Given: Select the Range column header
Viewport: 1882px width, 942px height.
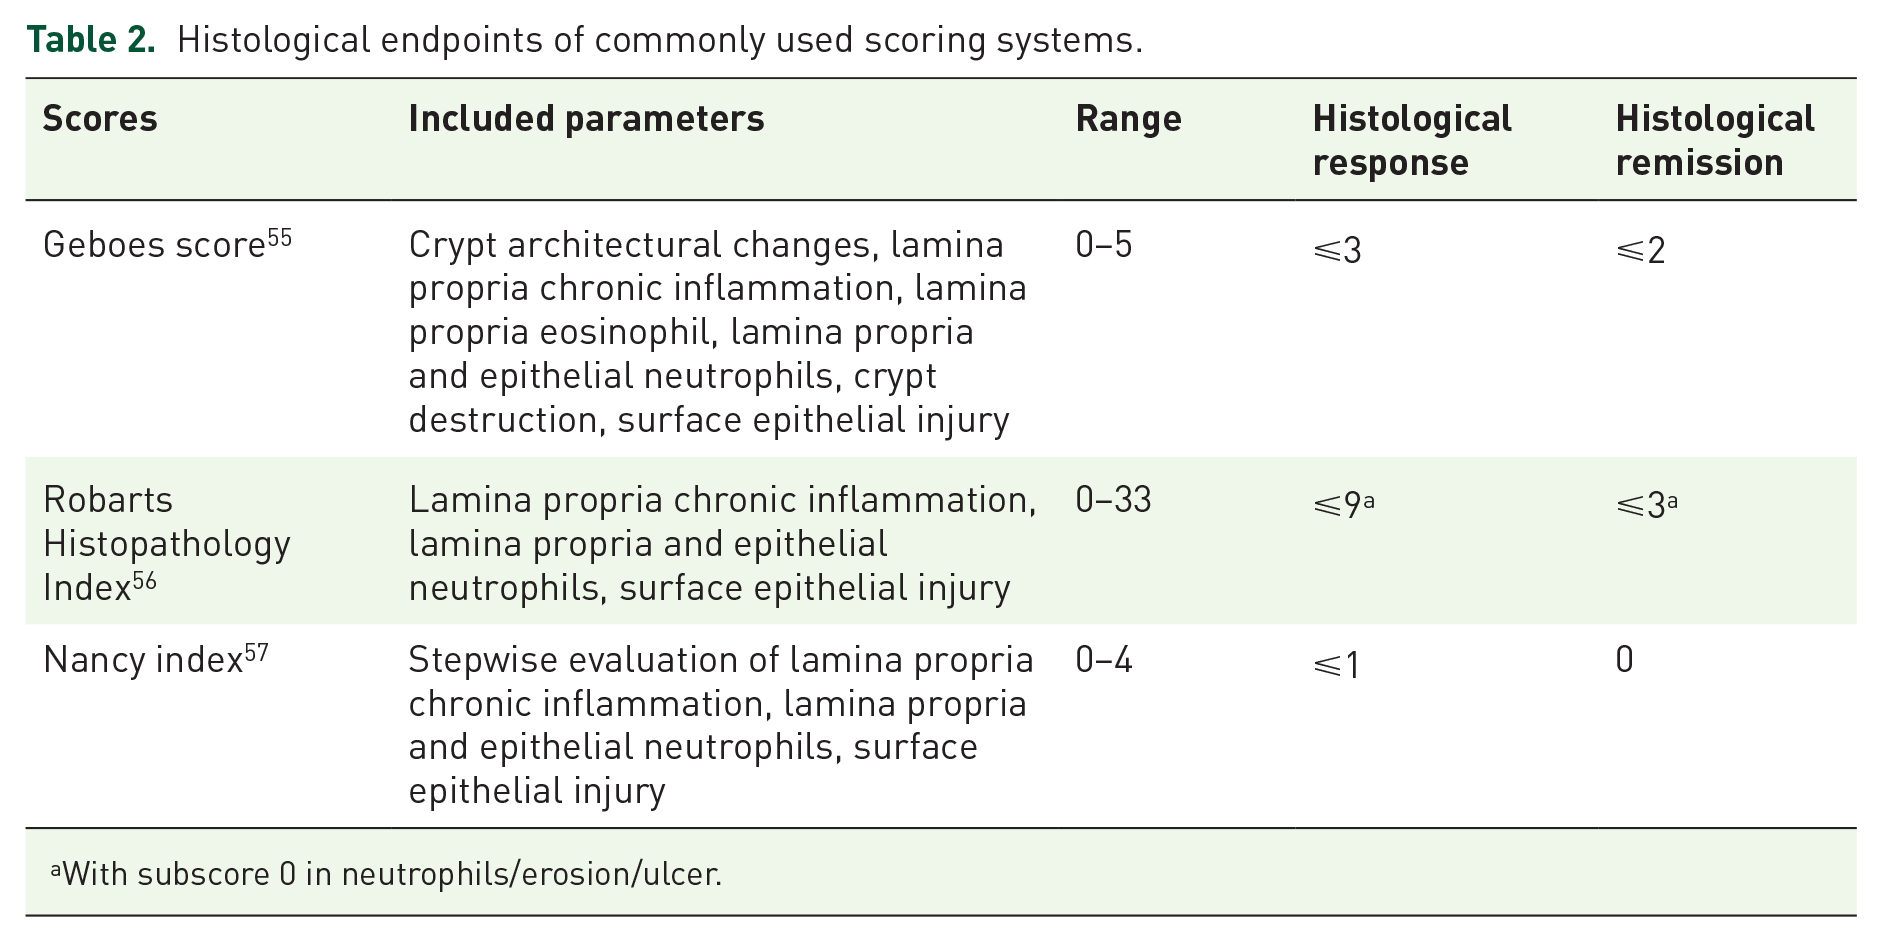Looking at the screenshot, I should point(1128,120).
